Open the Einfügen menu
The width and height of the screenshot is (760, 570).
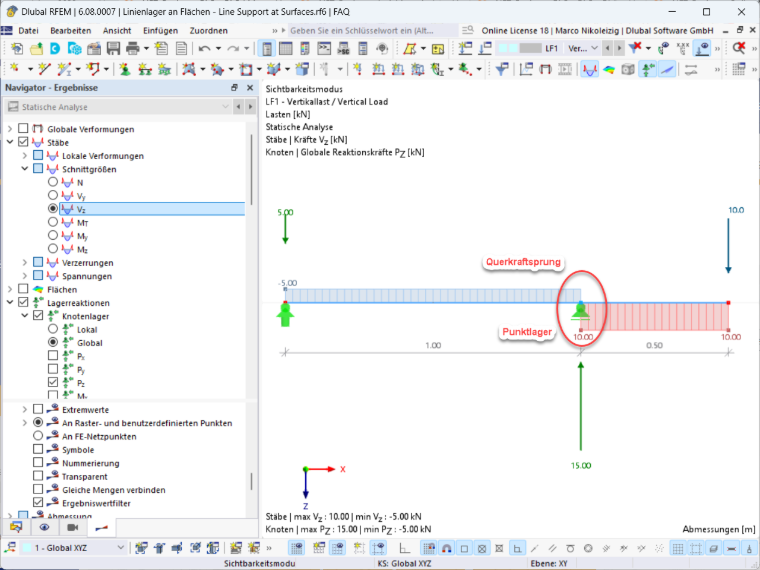tap(160, 31)
